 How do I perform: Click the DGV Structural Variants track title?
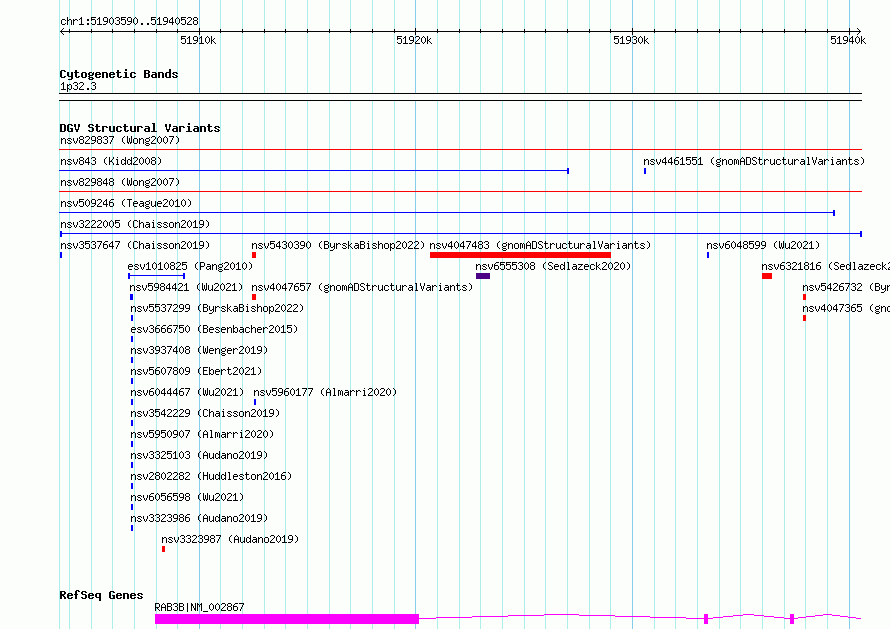point(140,128)
